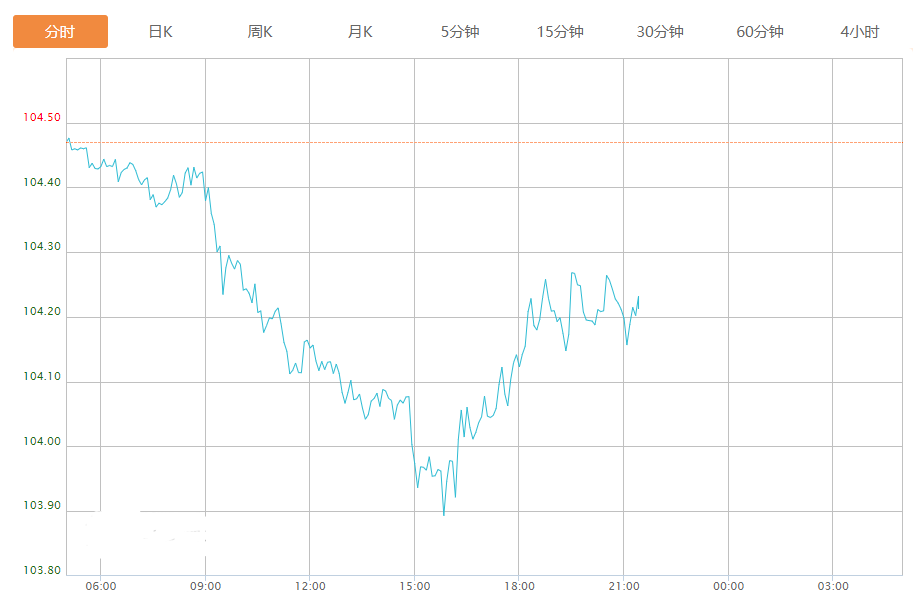Click the 104.00 price axis label
This screenshot has width=917, height=597.
[x=42, y=441]
